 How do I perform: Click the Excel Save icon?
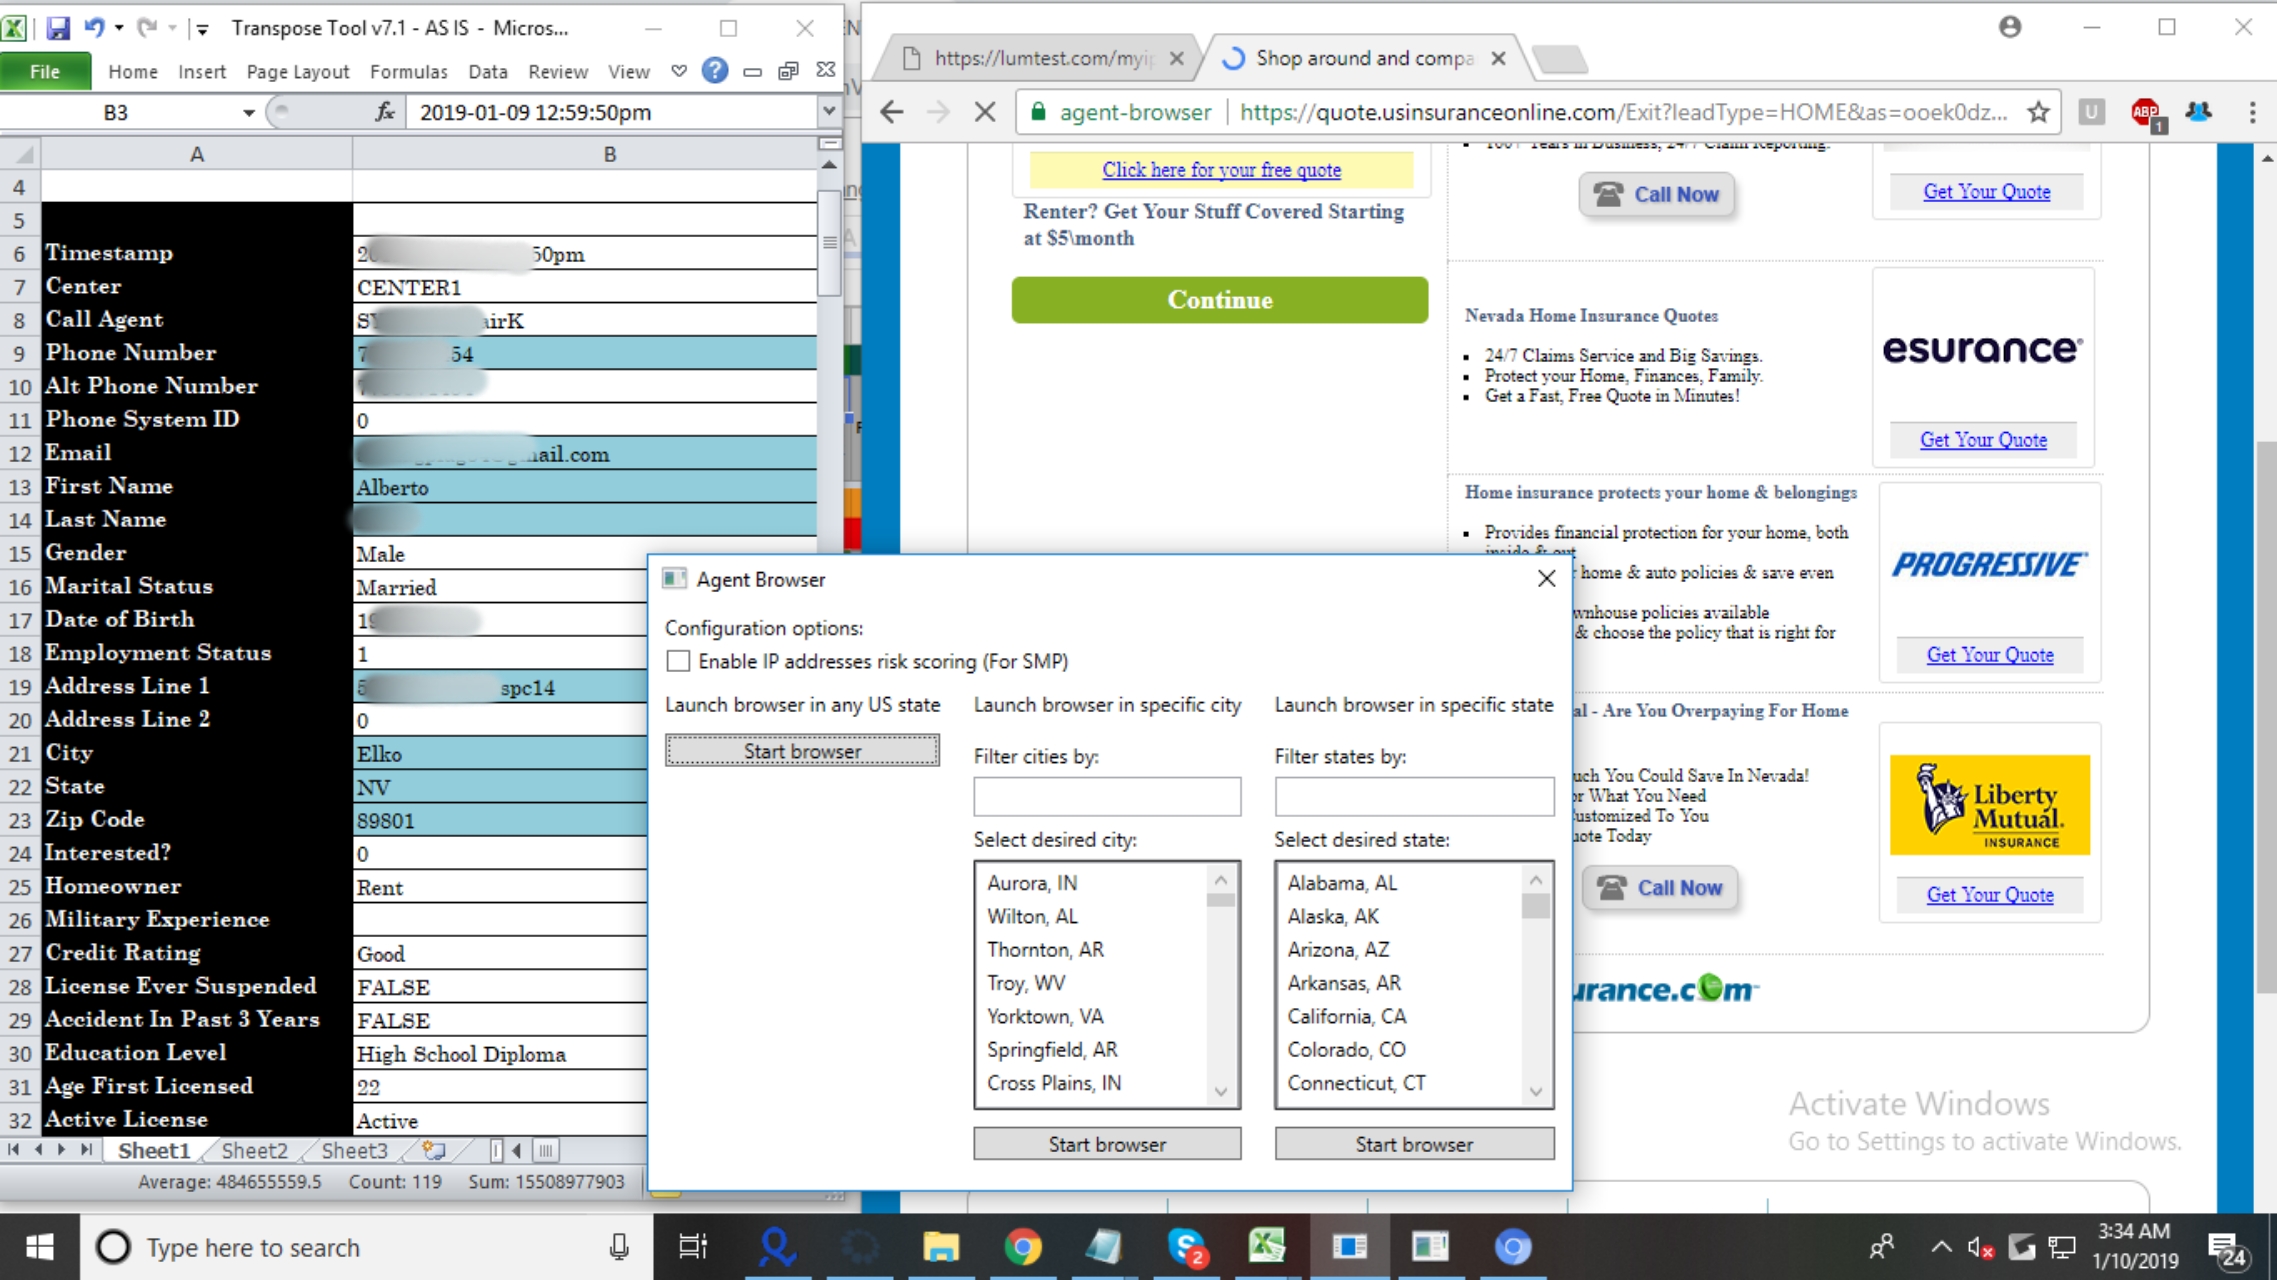(58, 28)
